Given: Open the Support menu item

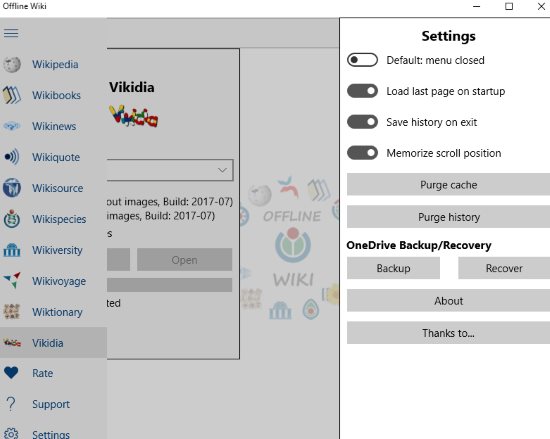Looking at the screenshot, I should click(x=53, y=404).
